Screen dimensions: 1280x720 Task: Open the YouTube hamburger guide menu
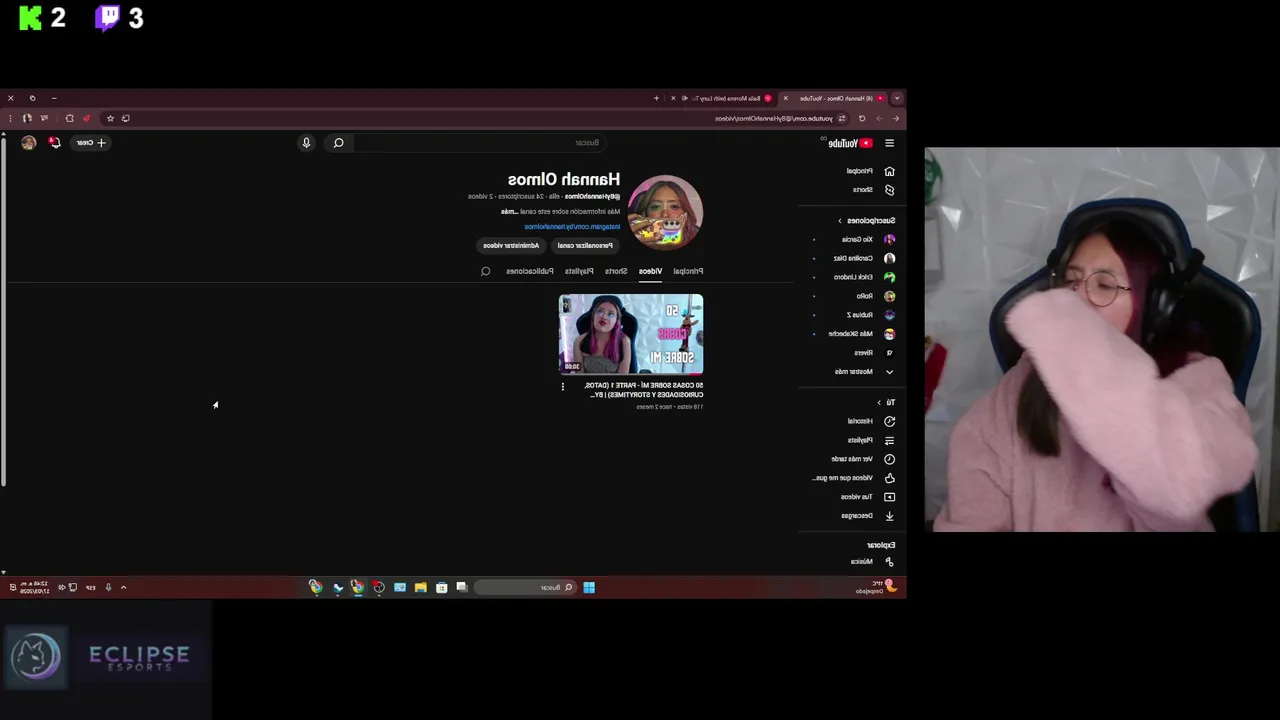[889, 143]
